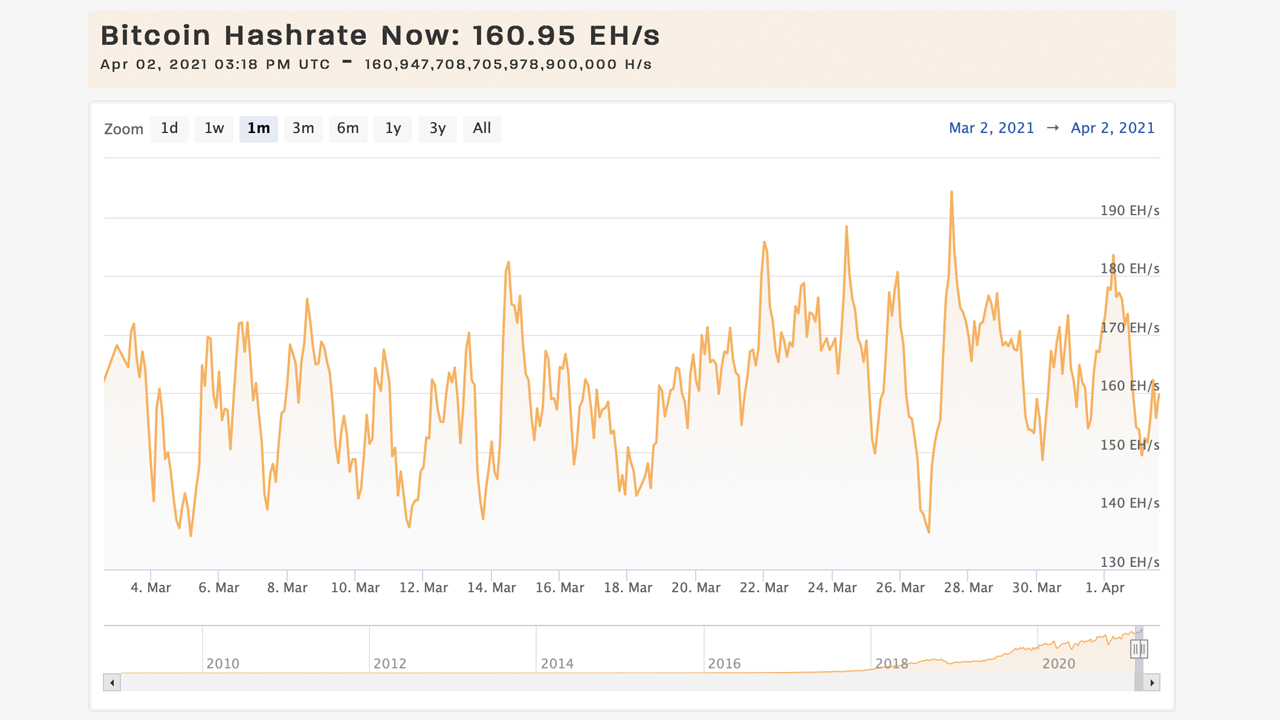Click the 140 EH/s axis label

click(x=1130, y=503)
